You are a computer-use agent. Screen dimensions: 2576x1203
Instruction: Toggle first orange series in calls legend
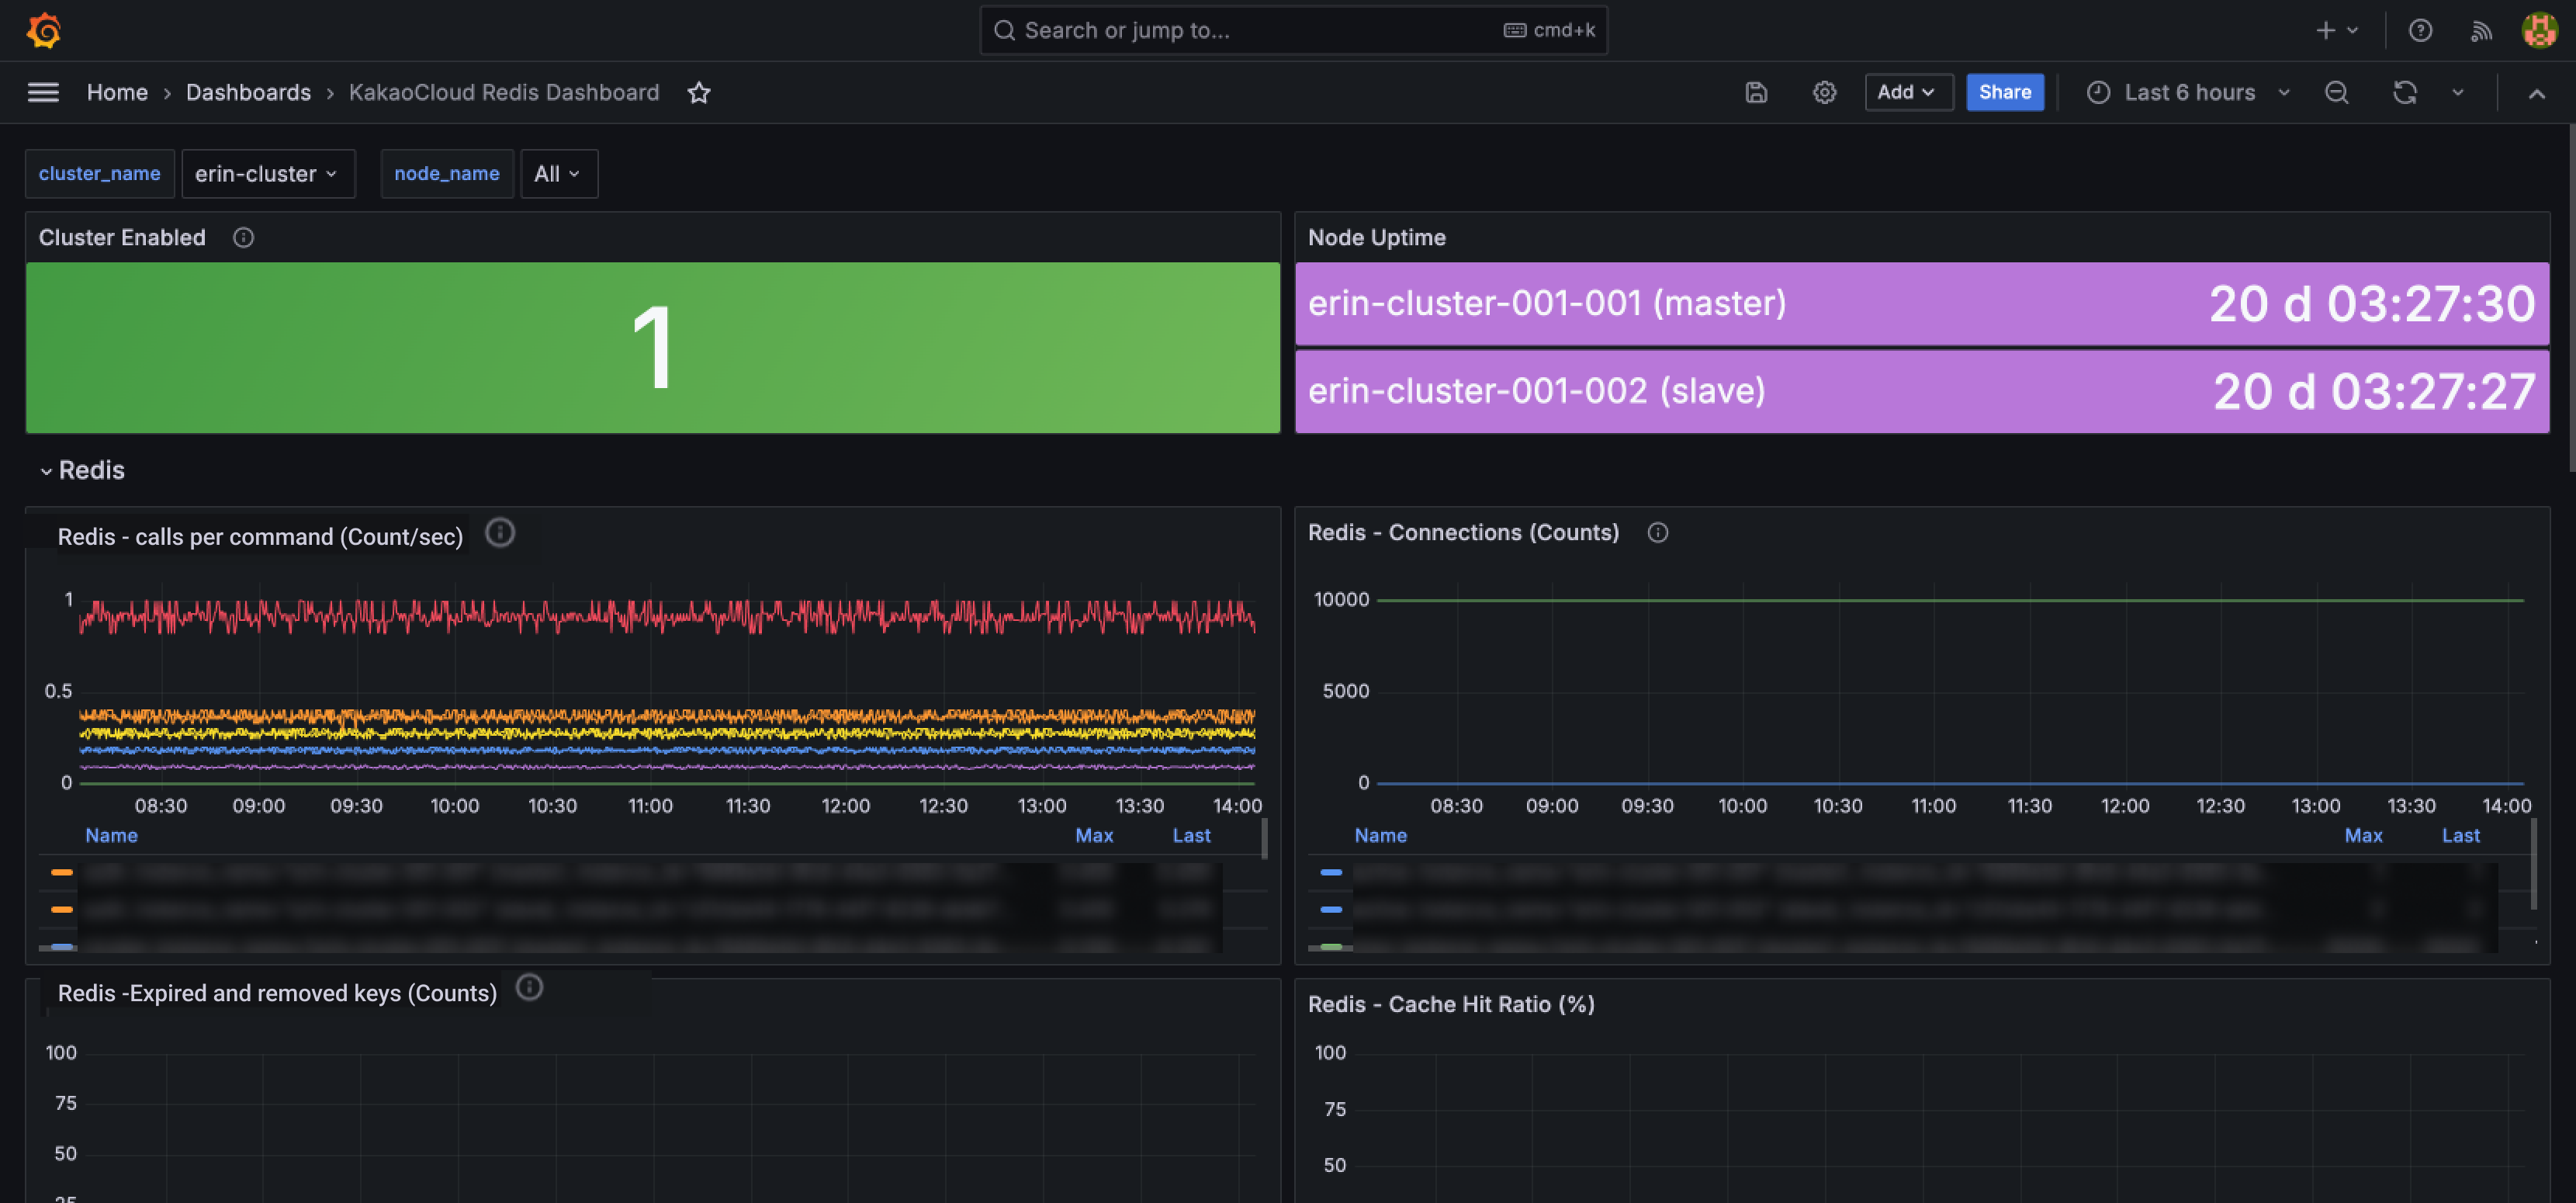(62, 872)
